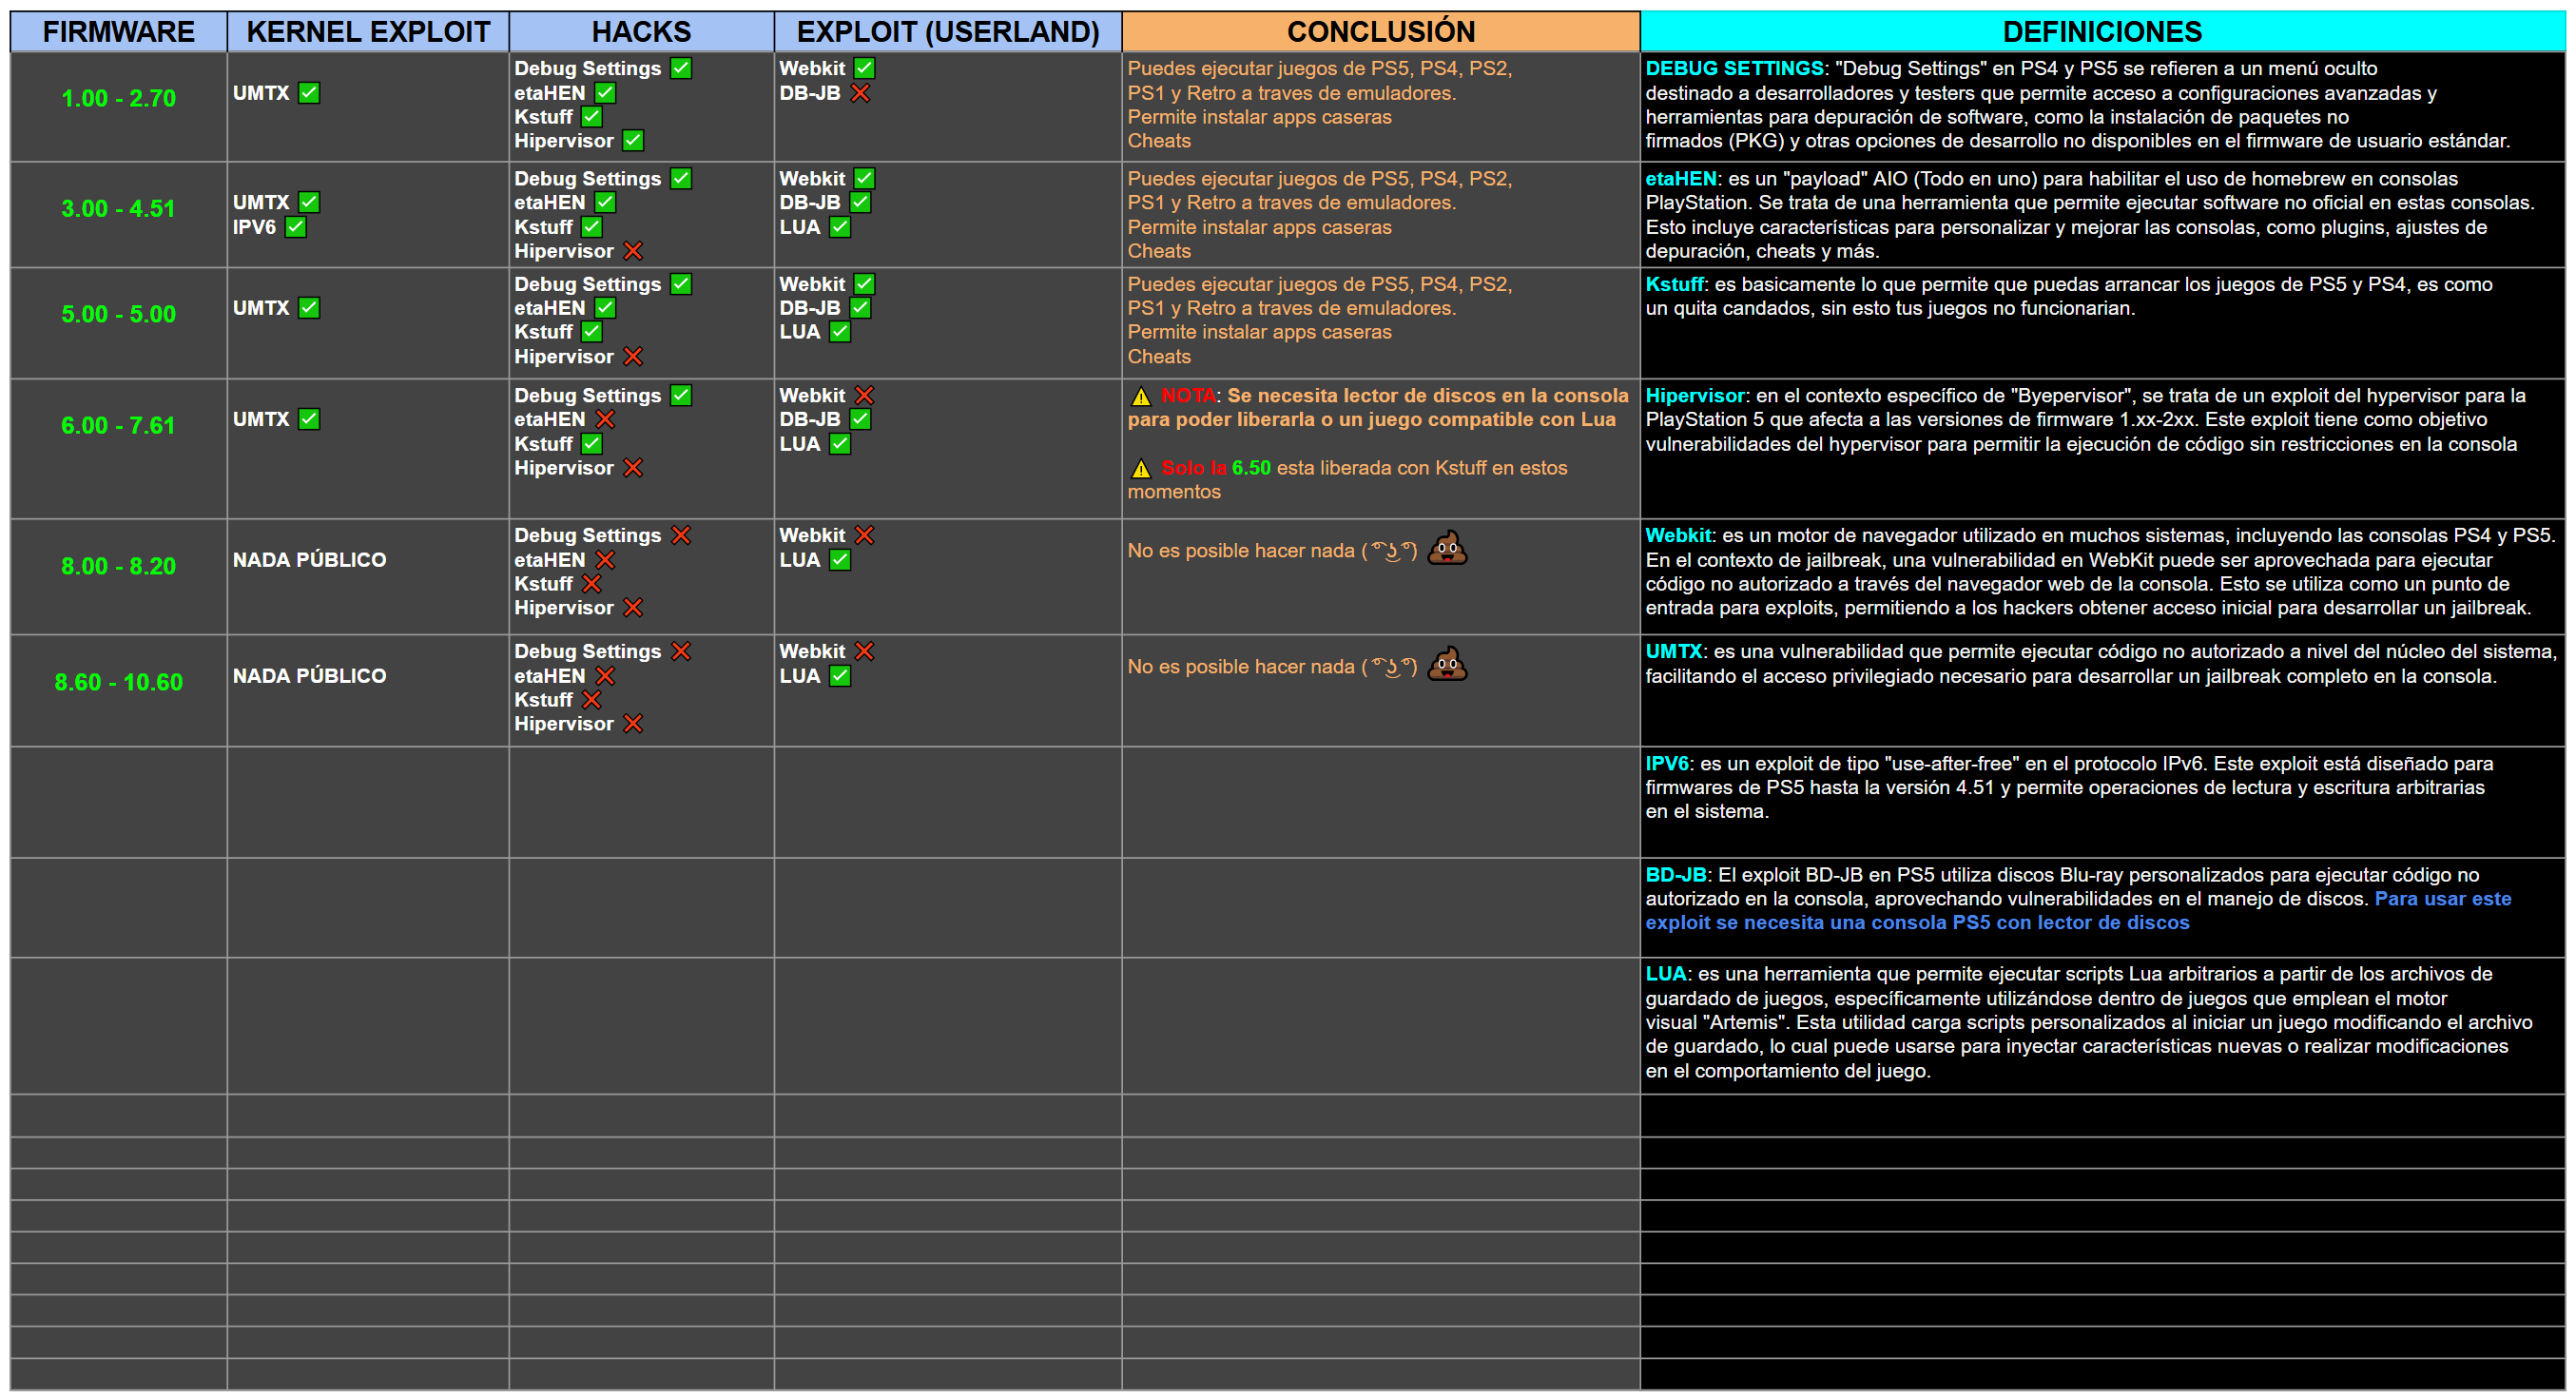Click the green check beside Webkit in row 5.00 - 5.00
Viewport: 2576px width, 1398px height.
[865, 284]
